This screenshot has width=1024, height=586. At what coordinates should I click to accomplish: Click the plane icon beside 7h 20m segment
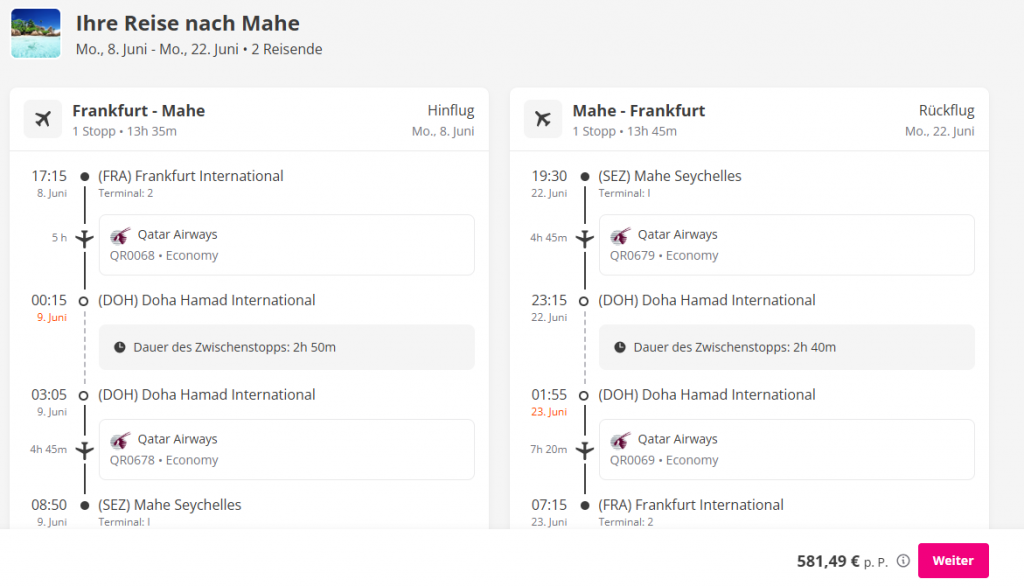pyautogui.click(x=584, y=449)
